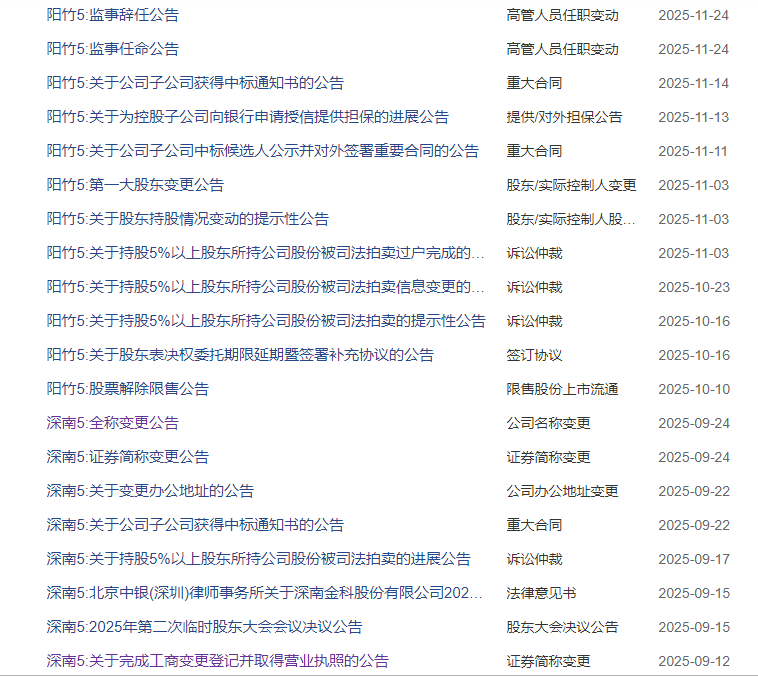Open 阳竹5:关于股东表决权委托期限延期暨签署补充协议的公告

(x=240, y=355)
